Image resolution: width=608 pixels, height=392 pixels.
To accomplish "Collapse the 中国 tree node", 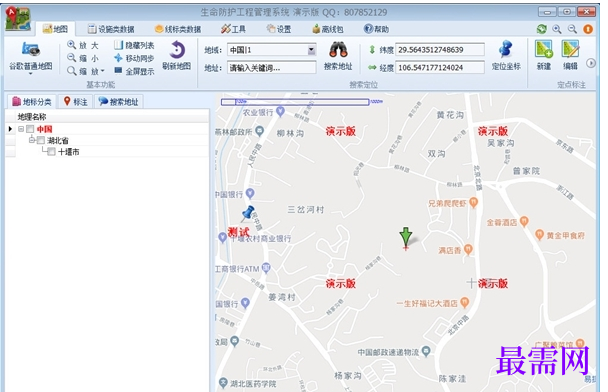I will pos(21,129).
